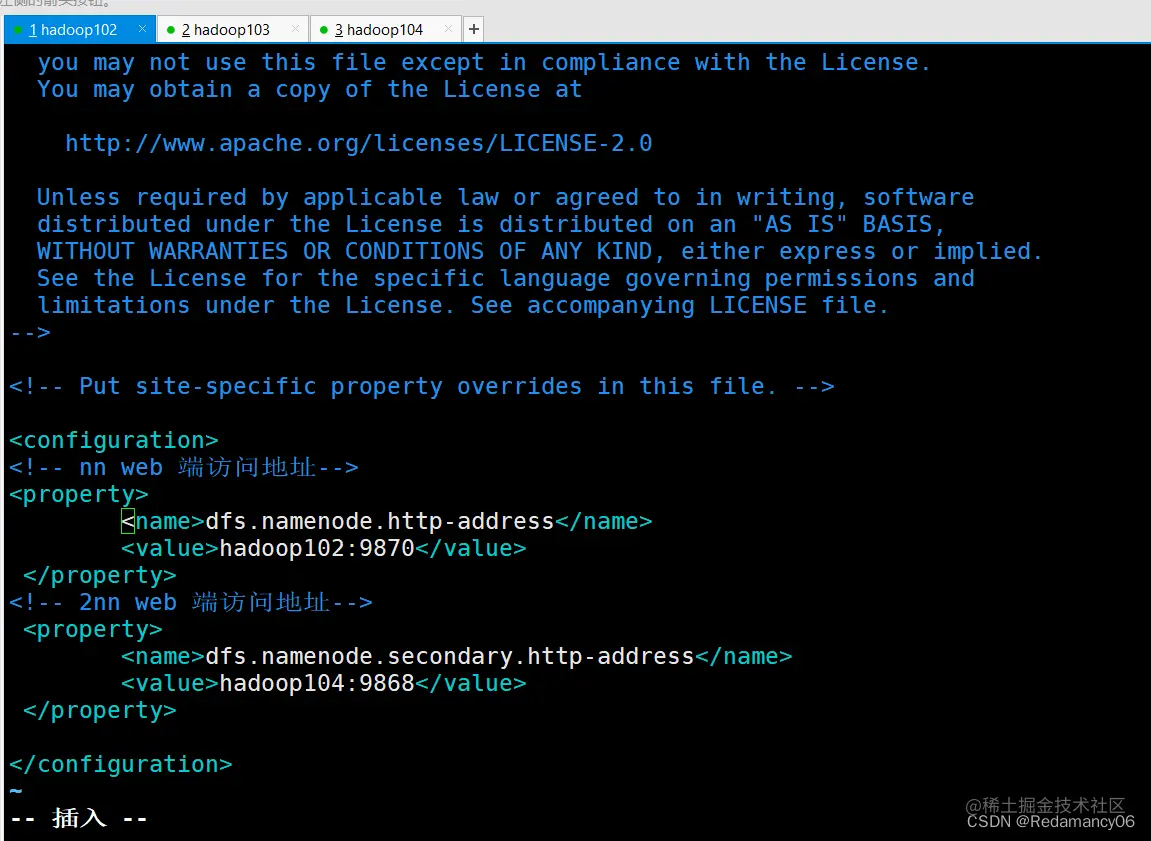Click the 'See the License for the specific' line
The image size is (1151, 841).
(x=505, y=278)
